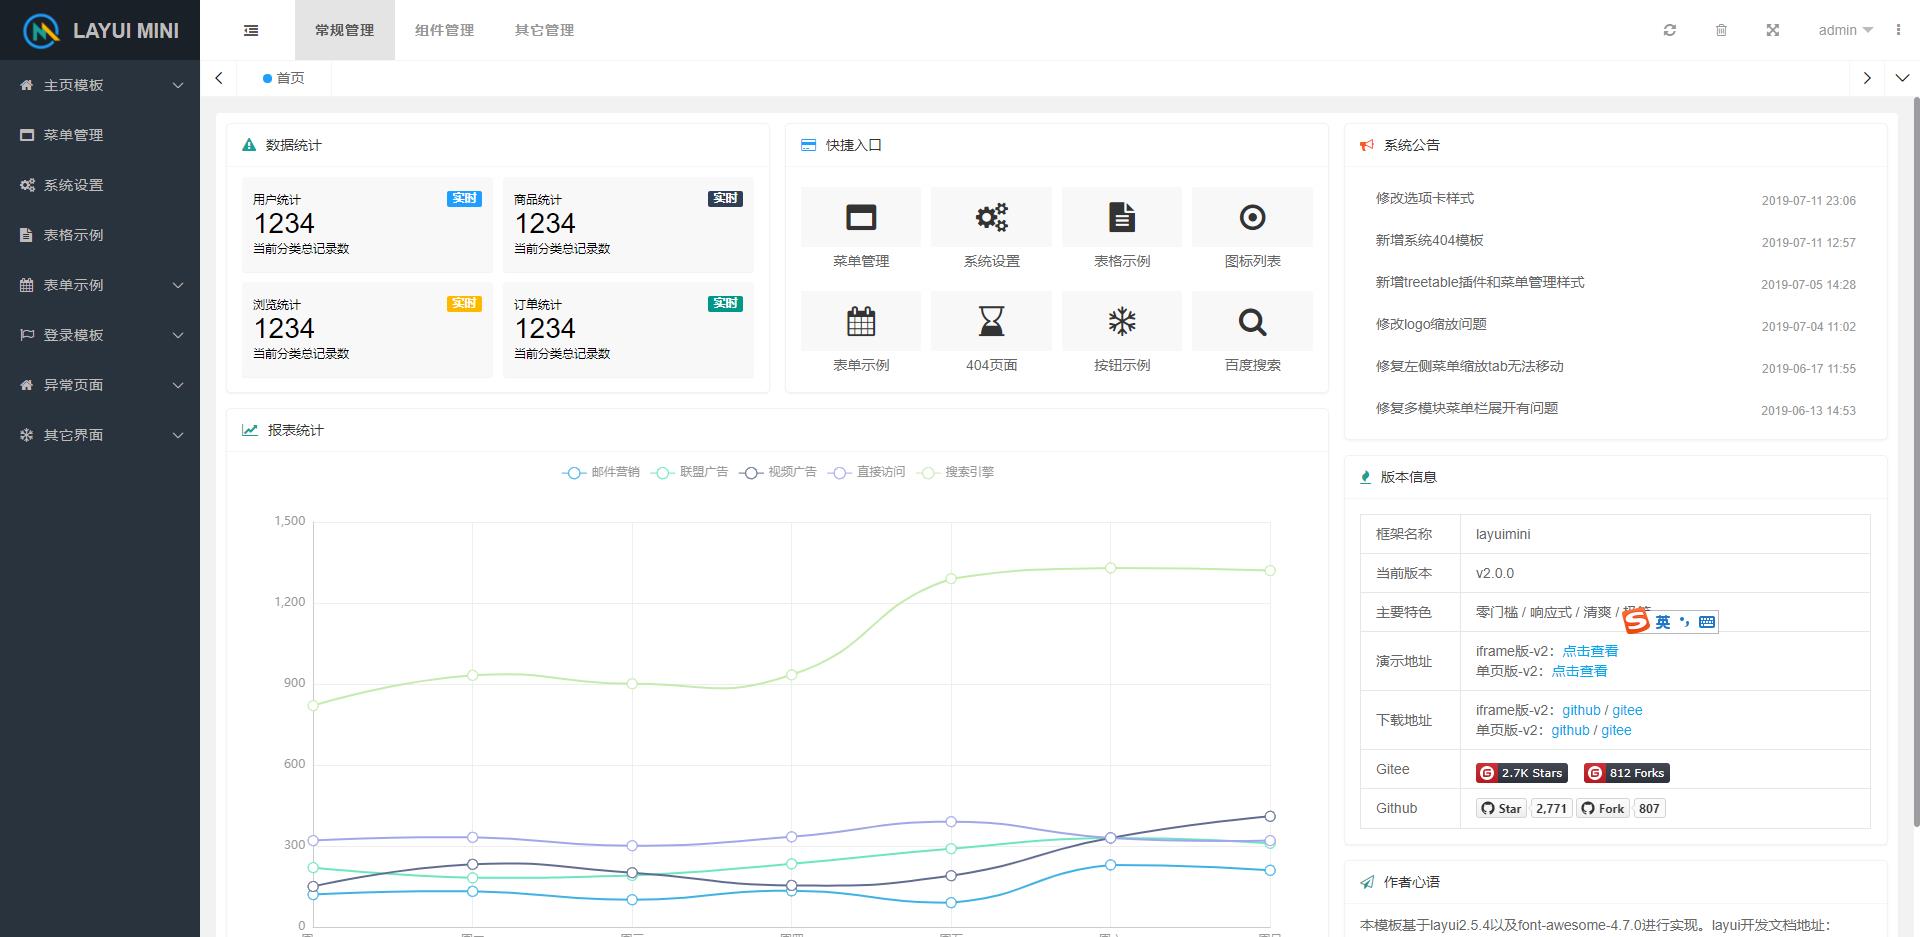1920x937 pixels.
Task: Select the 首页 tab
Action: click(284, 77)
